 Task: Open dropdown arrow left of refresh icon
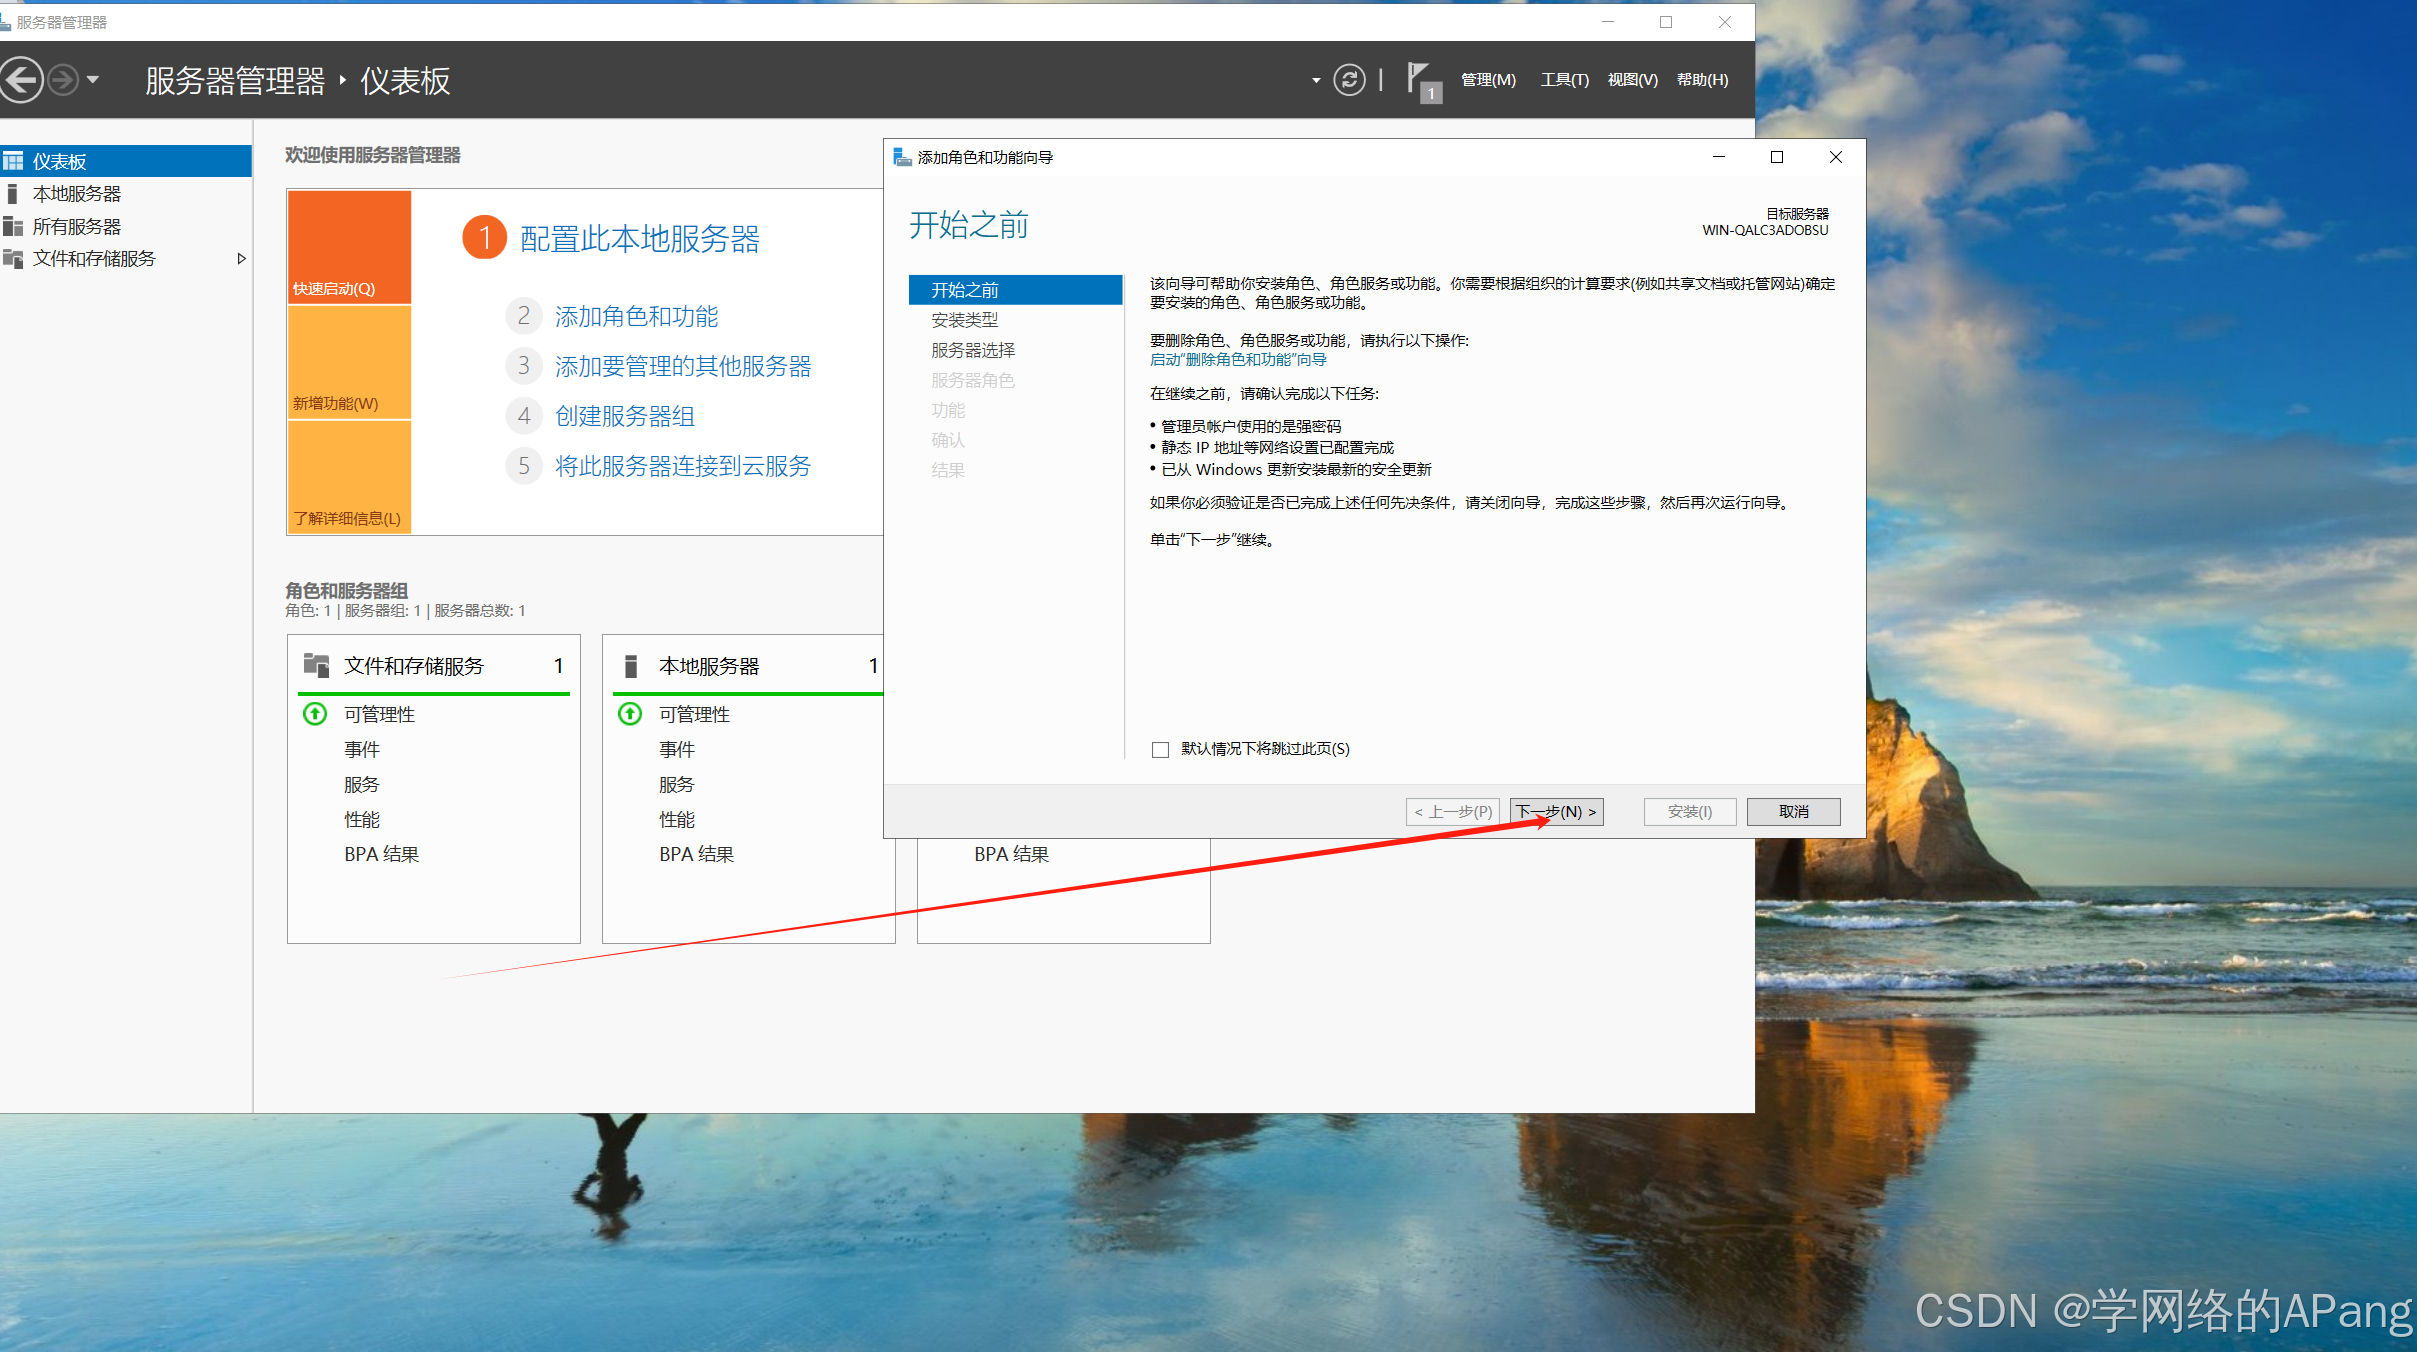click(x=1315, y=80)
